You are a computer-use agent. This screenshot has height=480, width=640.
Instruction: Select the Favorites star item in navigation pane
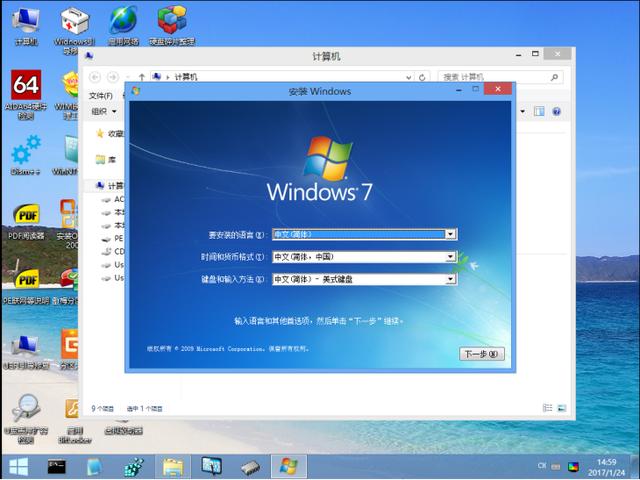[109, 133]
